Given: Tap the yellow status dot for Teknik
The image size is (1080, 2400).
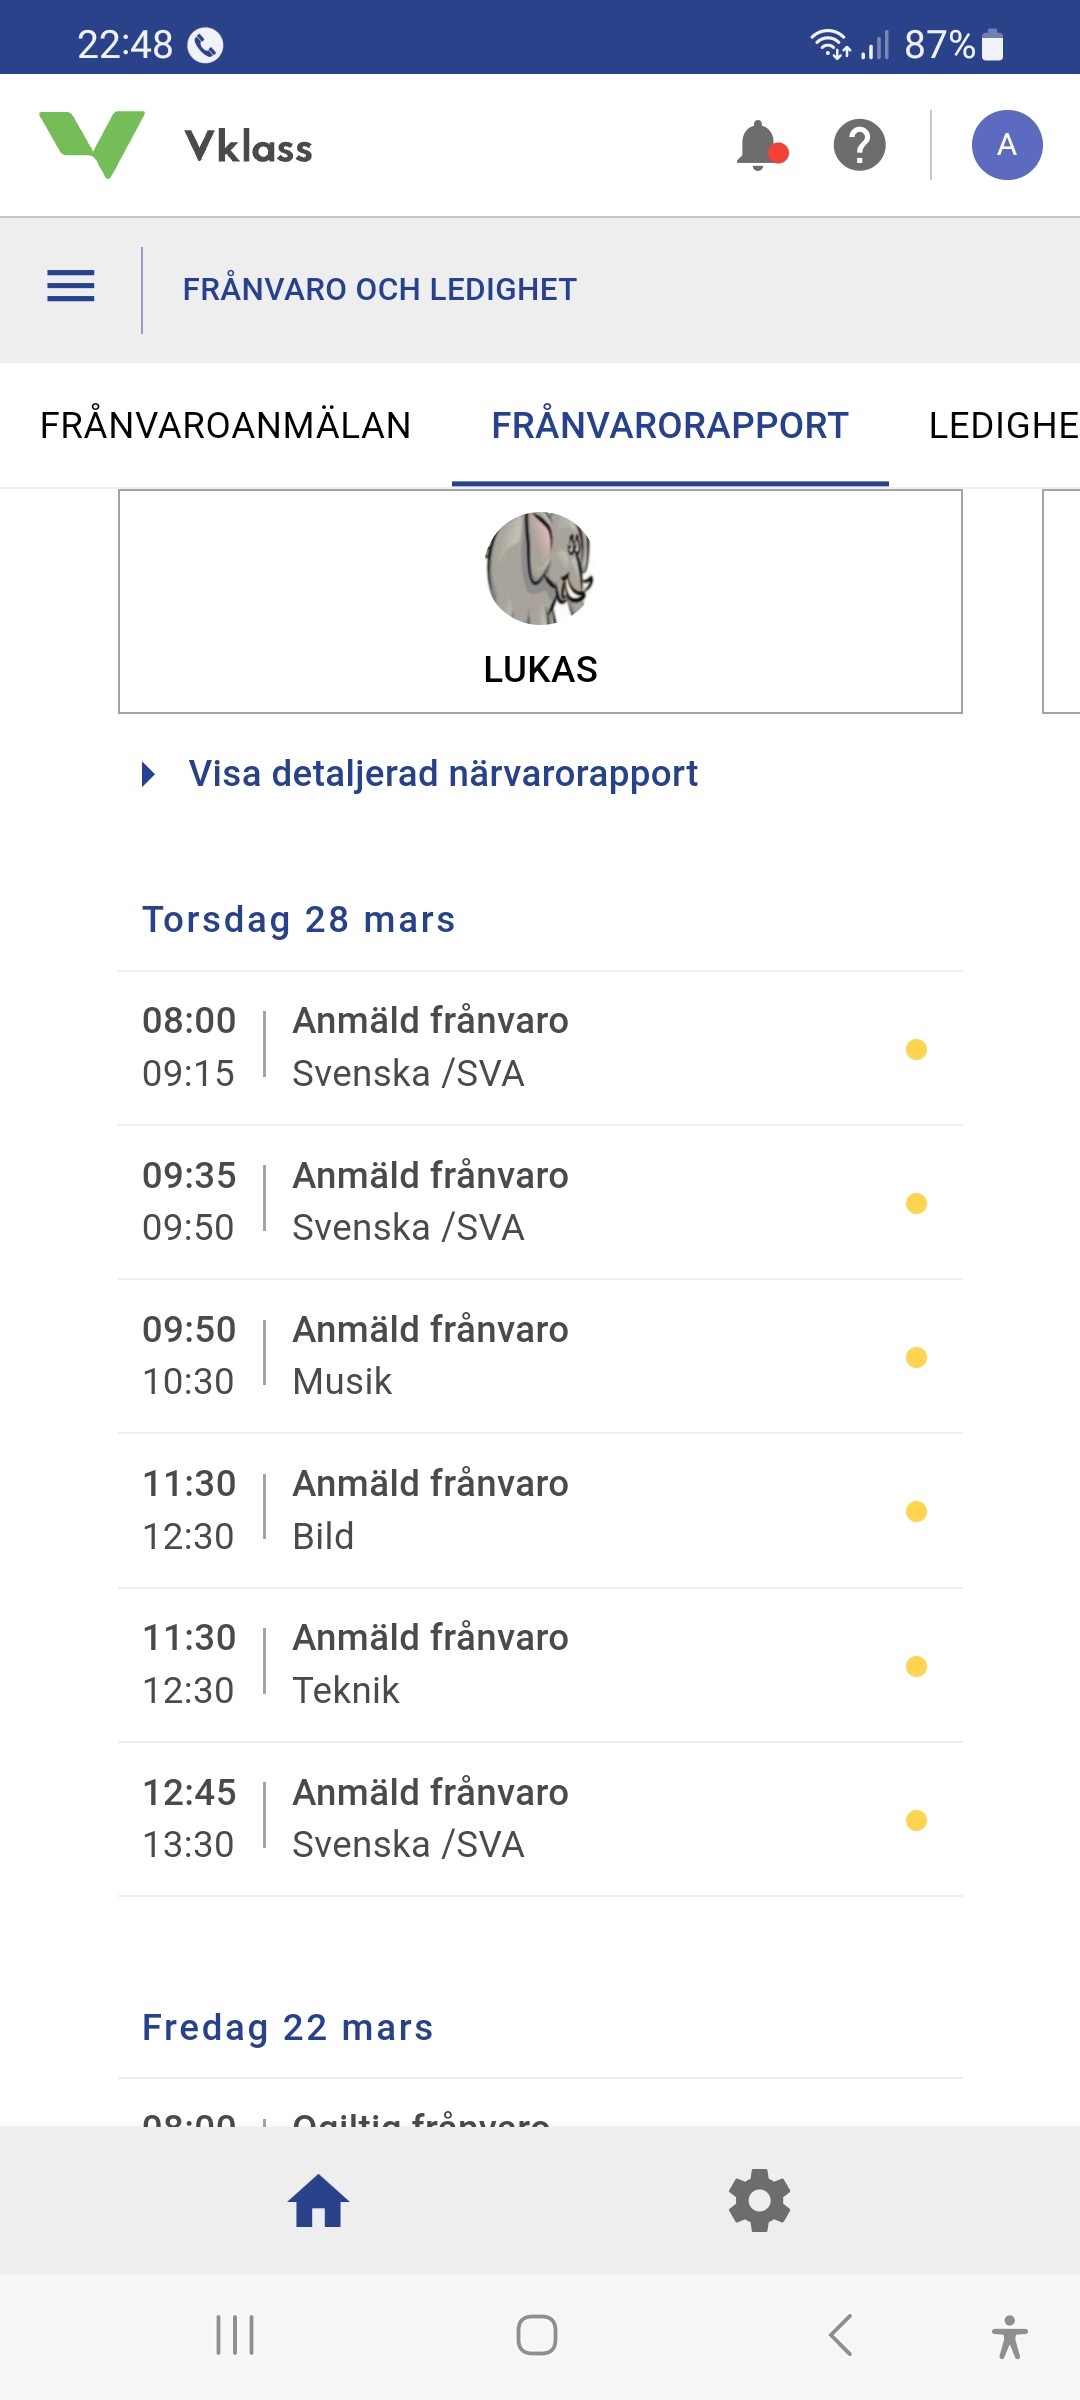Looking at the screenshot, I should [916, 1666].
